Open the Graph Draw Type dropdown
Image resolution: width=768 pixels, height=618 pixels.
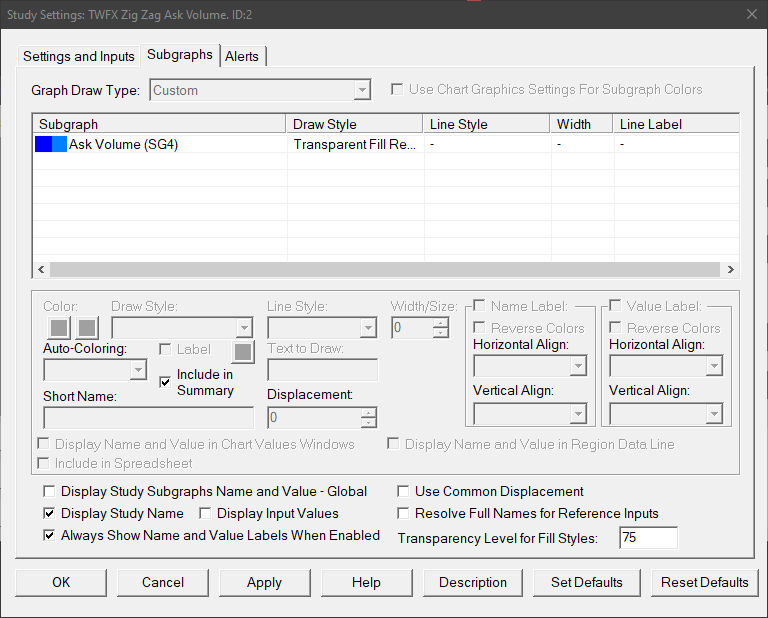pyautogui.click(x=261, y=90)
